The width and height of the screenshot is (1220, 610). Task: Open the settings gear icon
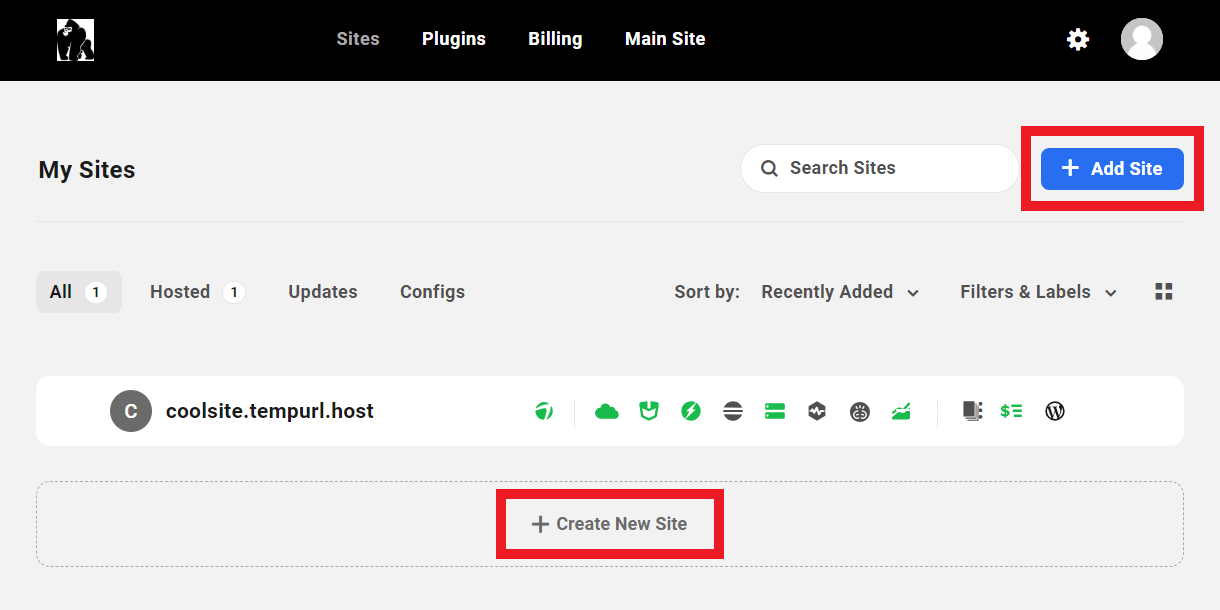coord(1077,40)
